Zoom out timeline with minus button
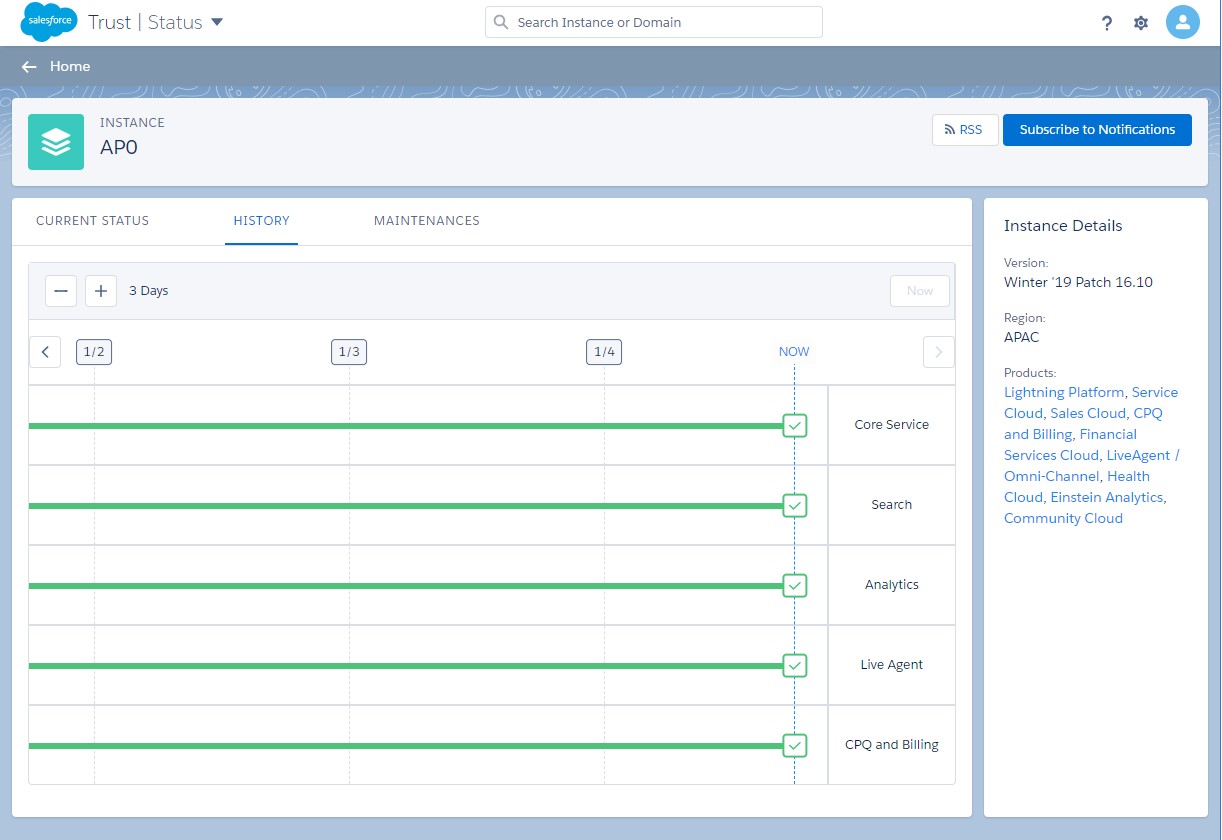 click(61, 291)
